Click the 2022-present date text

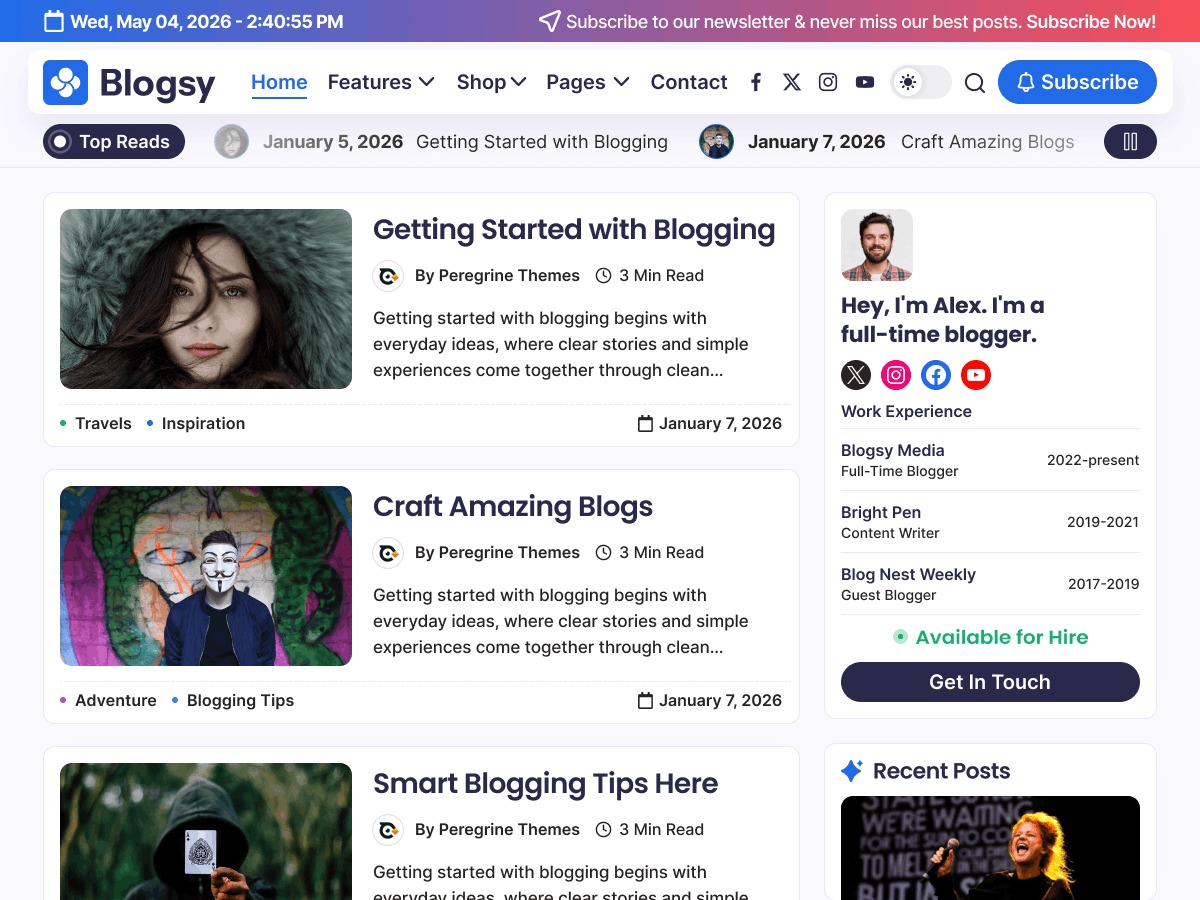tap(1093, 460)
